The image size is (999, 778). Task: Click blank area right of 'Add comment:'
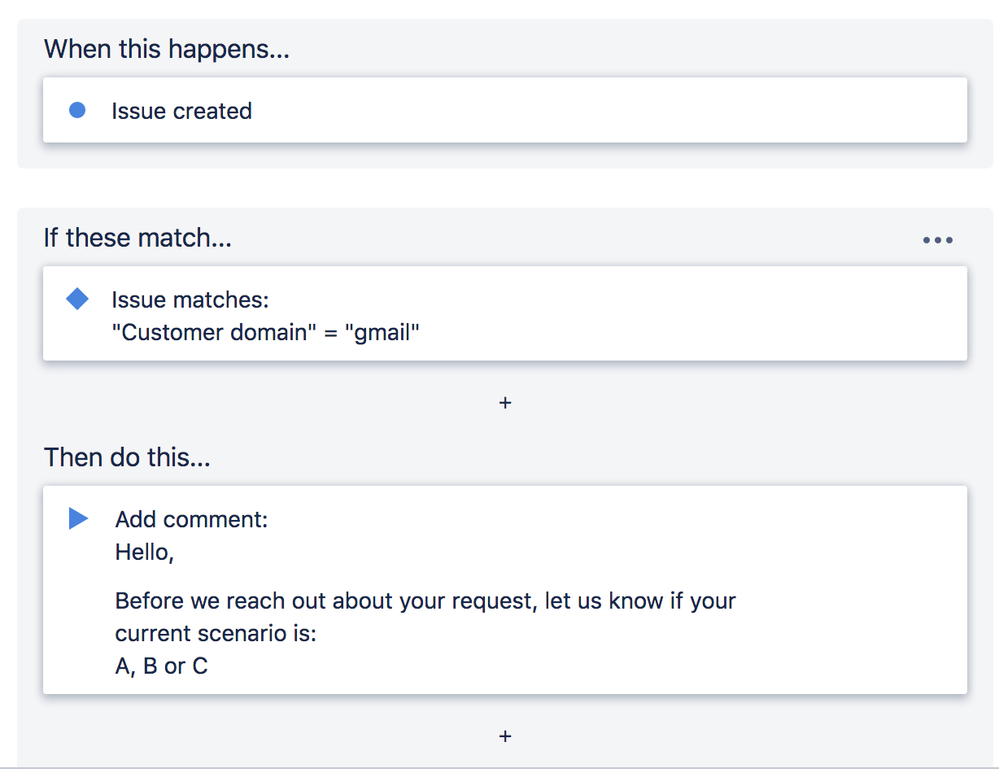coord(600,519)
